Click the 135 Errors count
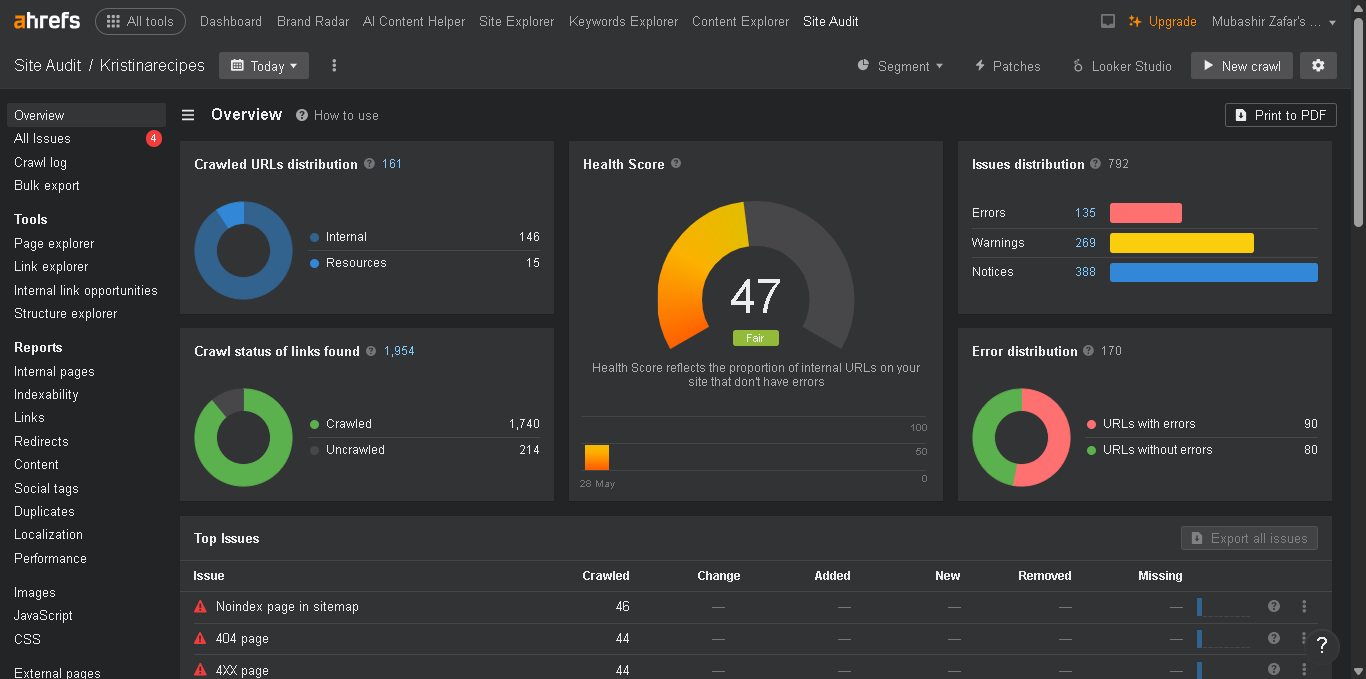The width and height of the screenshot is (1366, 679). pyautogui.click(x=1085, y=213)
